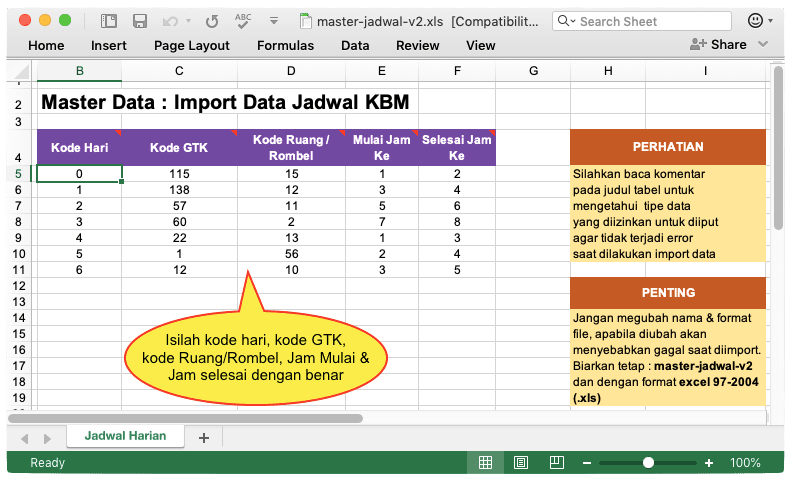Zoom out with the minus button

[x=586, y=463]
